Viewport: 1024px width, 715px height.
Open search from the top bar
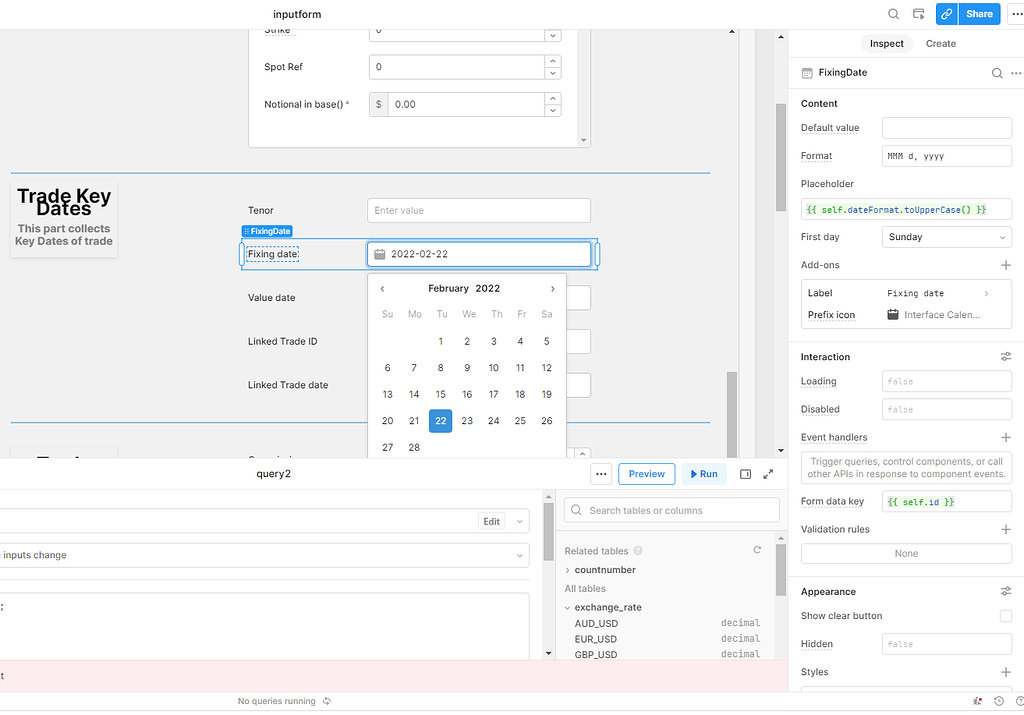coord(894,14)
